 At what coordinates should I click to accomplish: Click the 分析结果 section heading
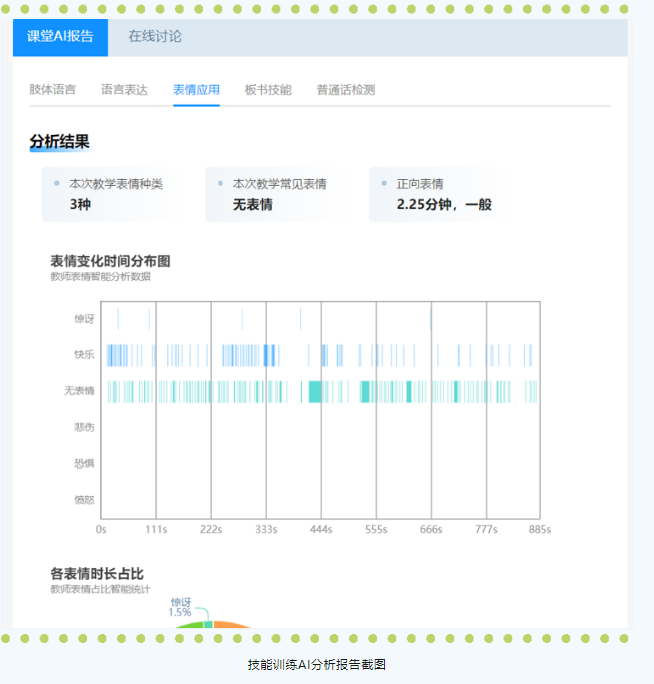(59, 142)
